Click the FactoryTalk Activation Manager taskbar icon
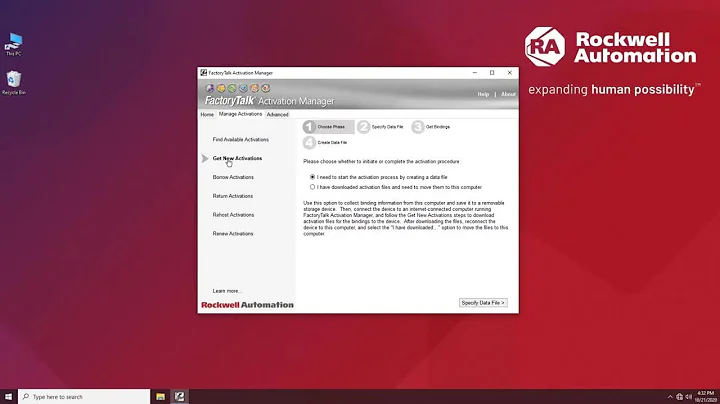This screenshot has height=404, width=720. click(180, 397)
